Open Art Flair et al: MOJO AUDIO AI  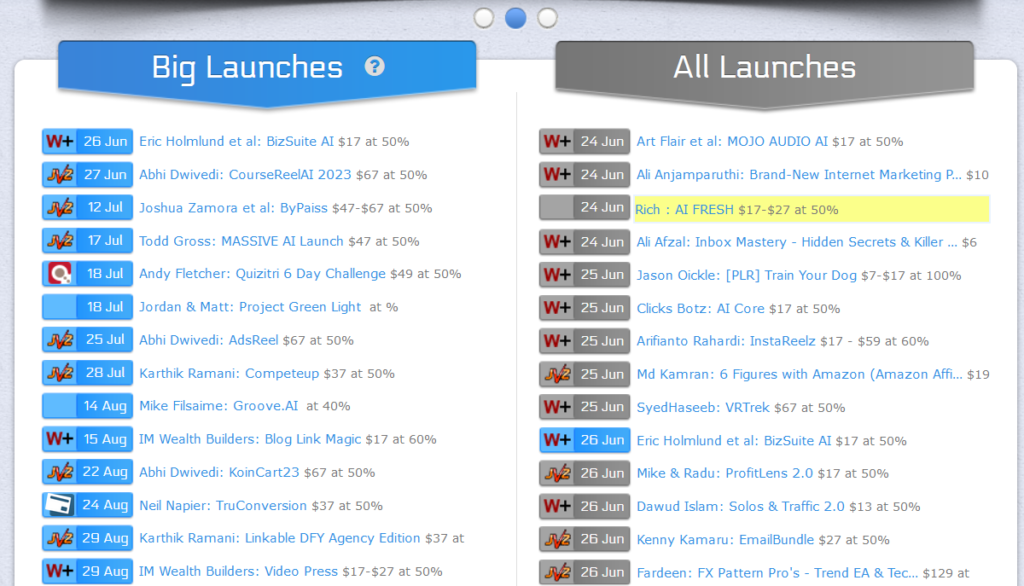(x=732, y=141)
